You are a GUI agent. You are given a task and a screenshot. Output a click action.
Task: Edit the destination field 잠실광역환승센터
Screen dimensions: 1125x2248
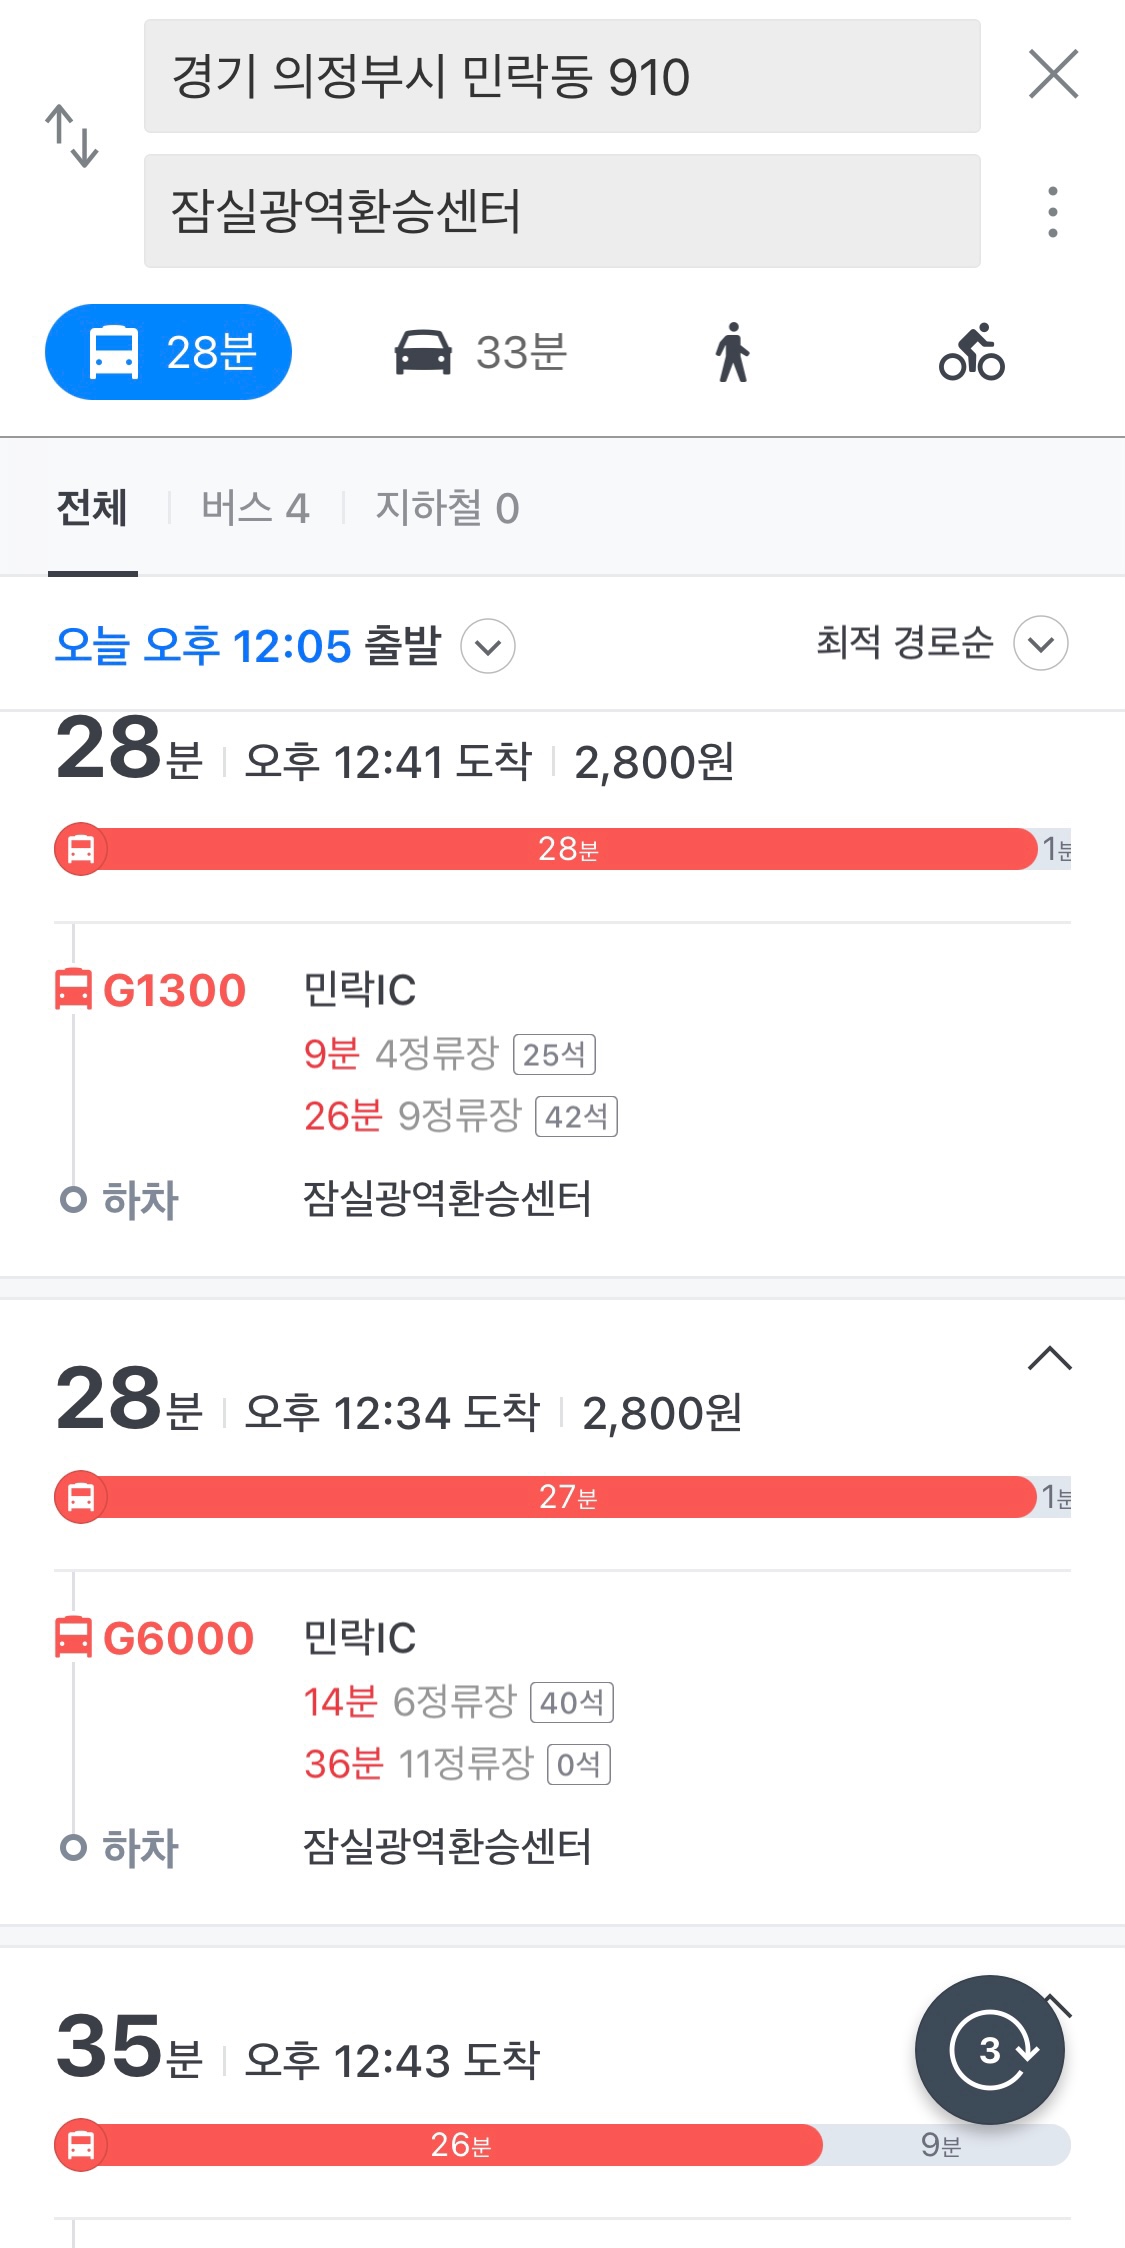[x=561, y=211]
